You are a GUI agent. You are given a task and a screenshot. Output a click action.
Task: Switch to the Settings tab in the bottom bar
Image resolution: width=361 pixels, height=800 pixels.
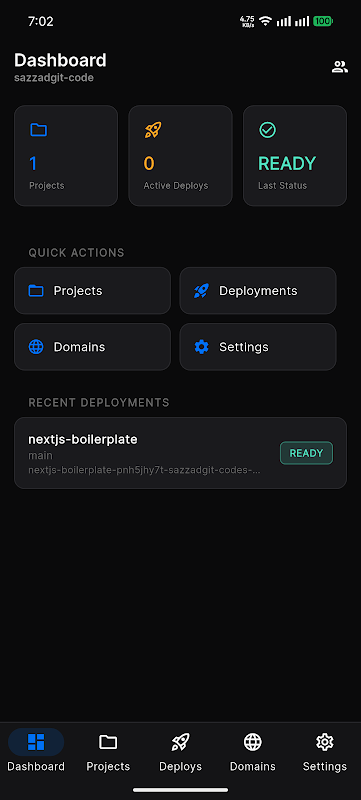pos(325,750)
